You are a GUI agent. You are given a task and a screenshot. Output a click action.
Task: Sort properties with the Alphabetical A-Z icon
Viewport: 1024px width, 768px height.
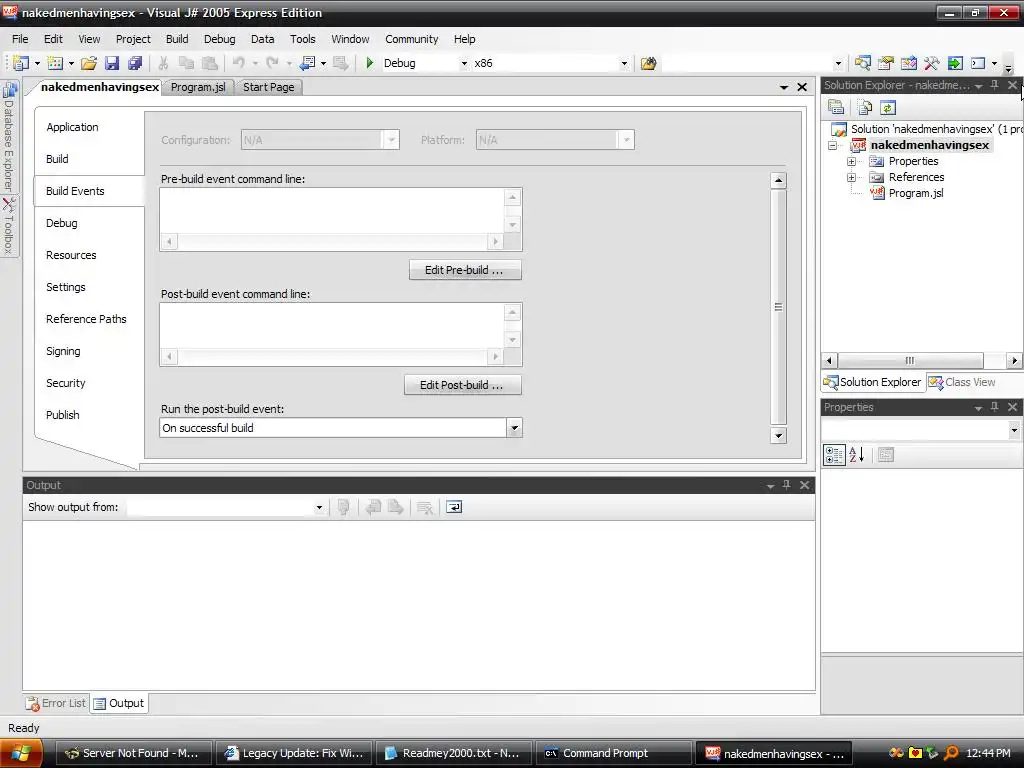click(857, 455)
